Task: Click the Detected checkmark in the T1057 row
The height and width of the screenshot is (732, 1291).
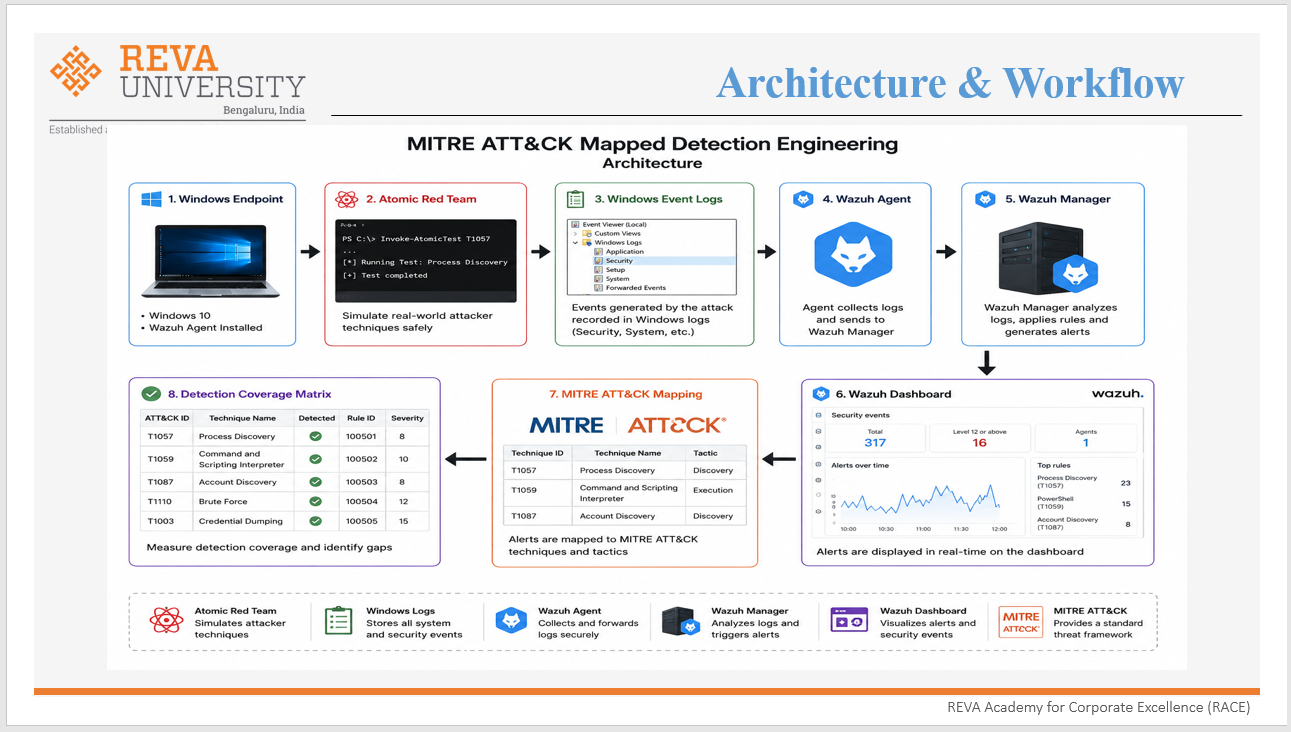Action: (x=315, y=437)
